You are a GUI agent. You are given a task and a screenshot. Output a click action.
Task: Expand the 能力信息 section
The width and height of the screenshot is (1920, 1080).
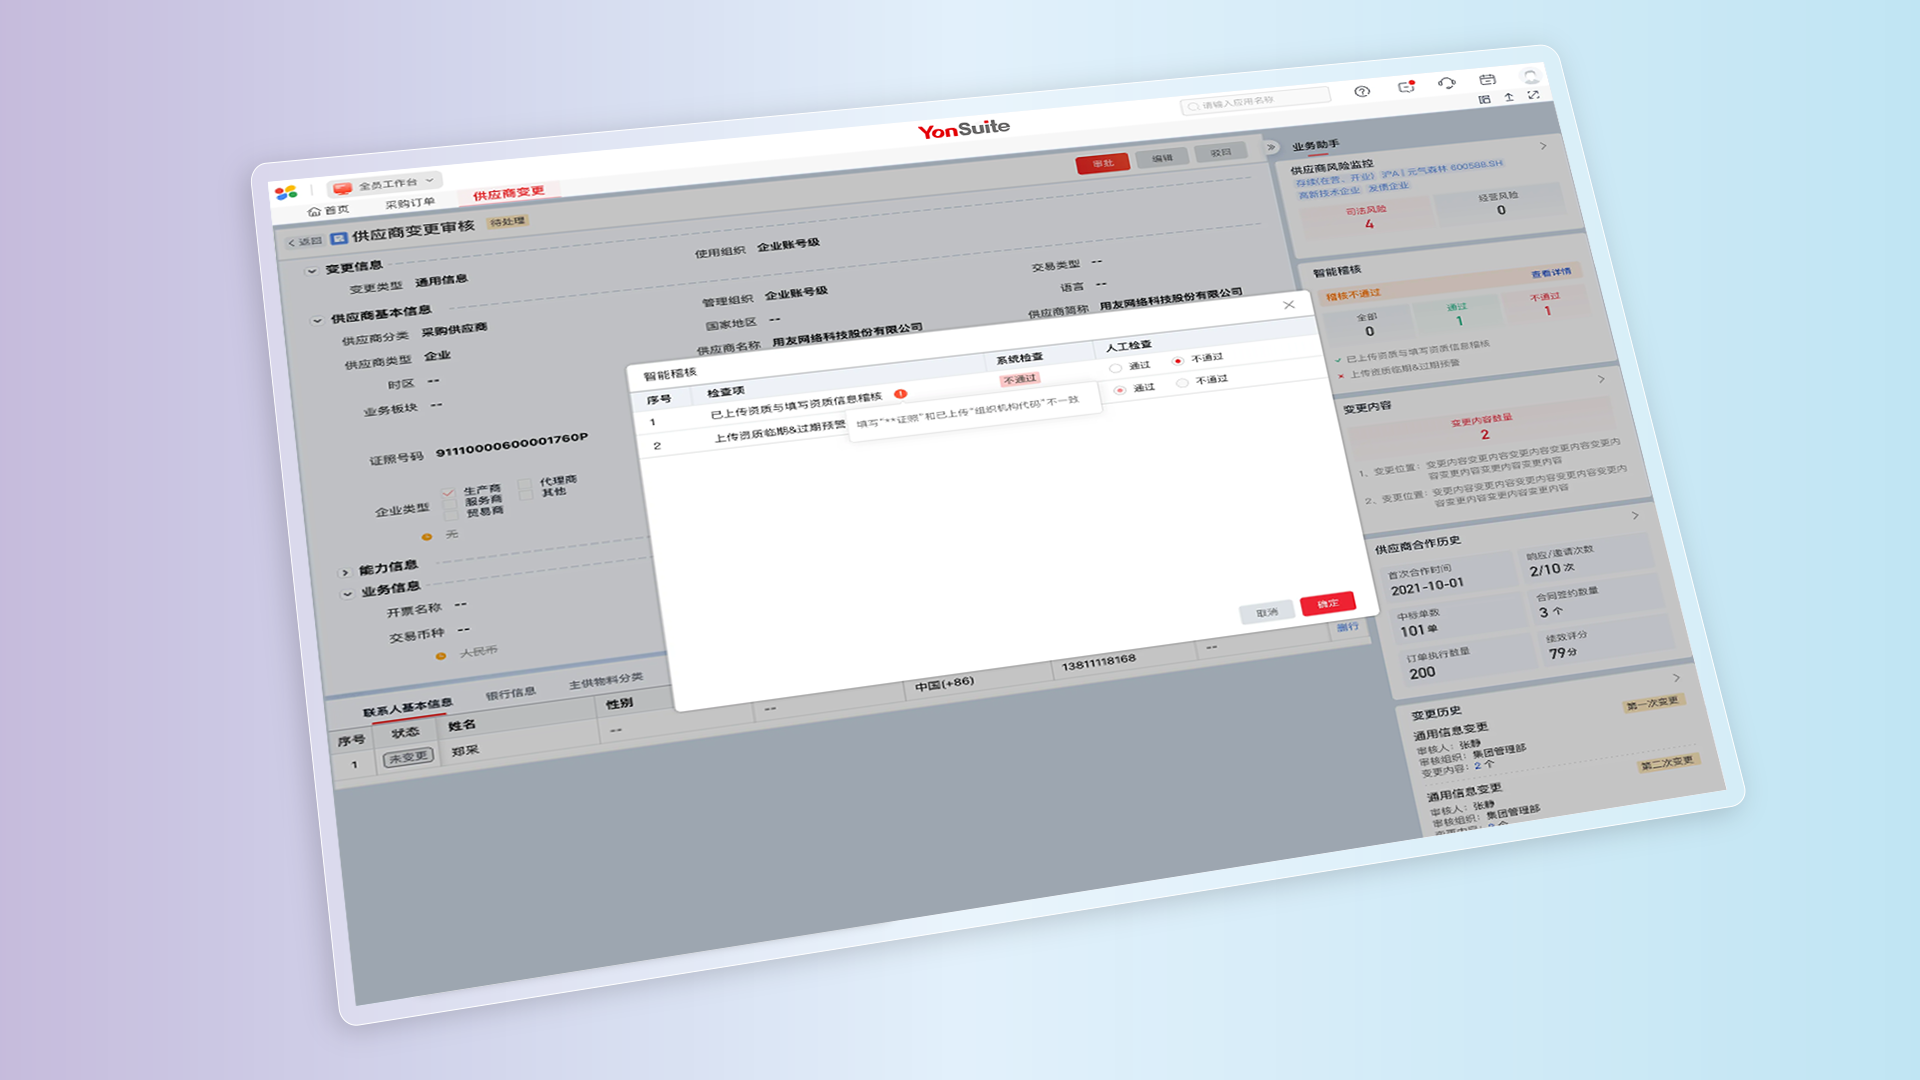tap(345, 572)
